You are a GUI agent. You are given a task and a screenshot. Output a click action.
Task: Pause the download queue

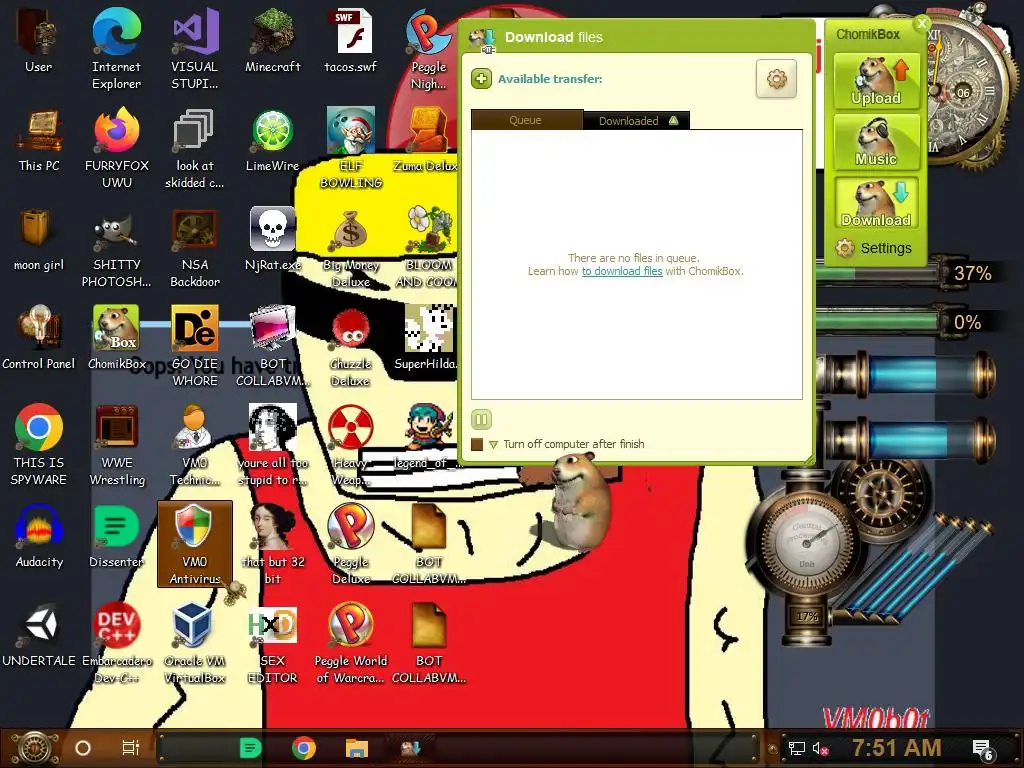tap(481, 419)
